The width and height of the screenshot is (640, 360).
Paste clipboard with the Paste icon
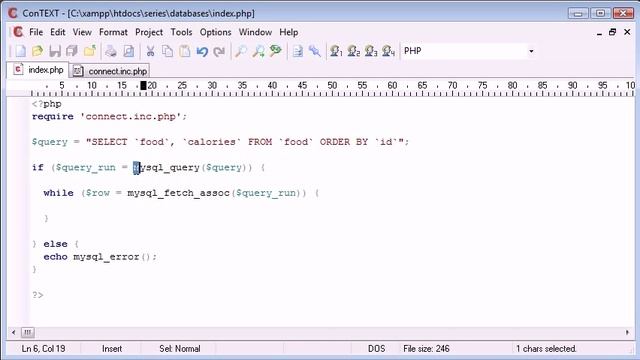[185, 51]
